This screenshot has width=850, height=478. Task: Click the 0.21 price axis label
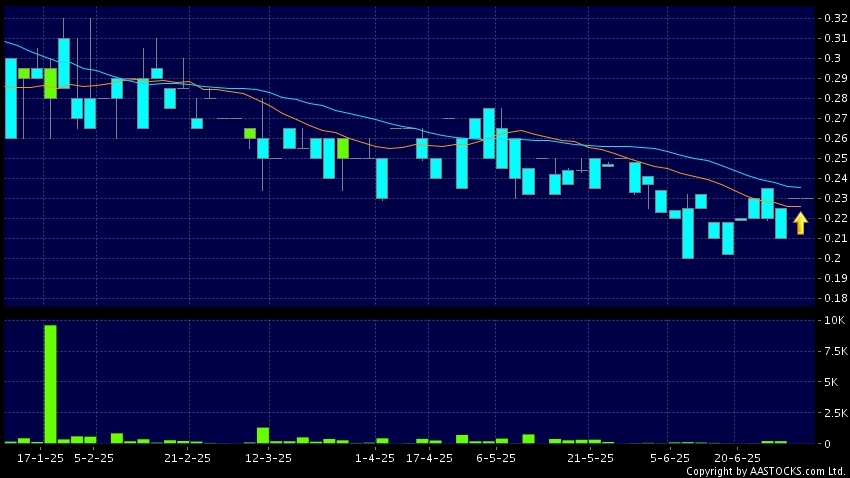click(835, 238)
